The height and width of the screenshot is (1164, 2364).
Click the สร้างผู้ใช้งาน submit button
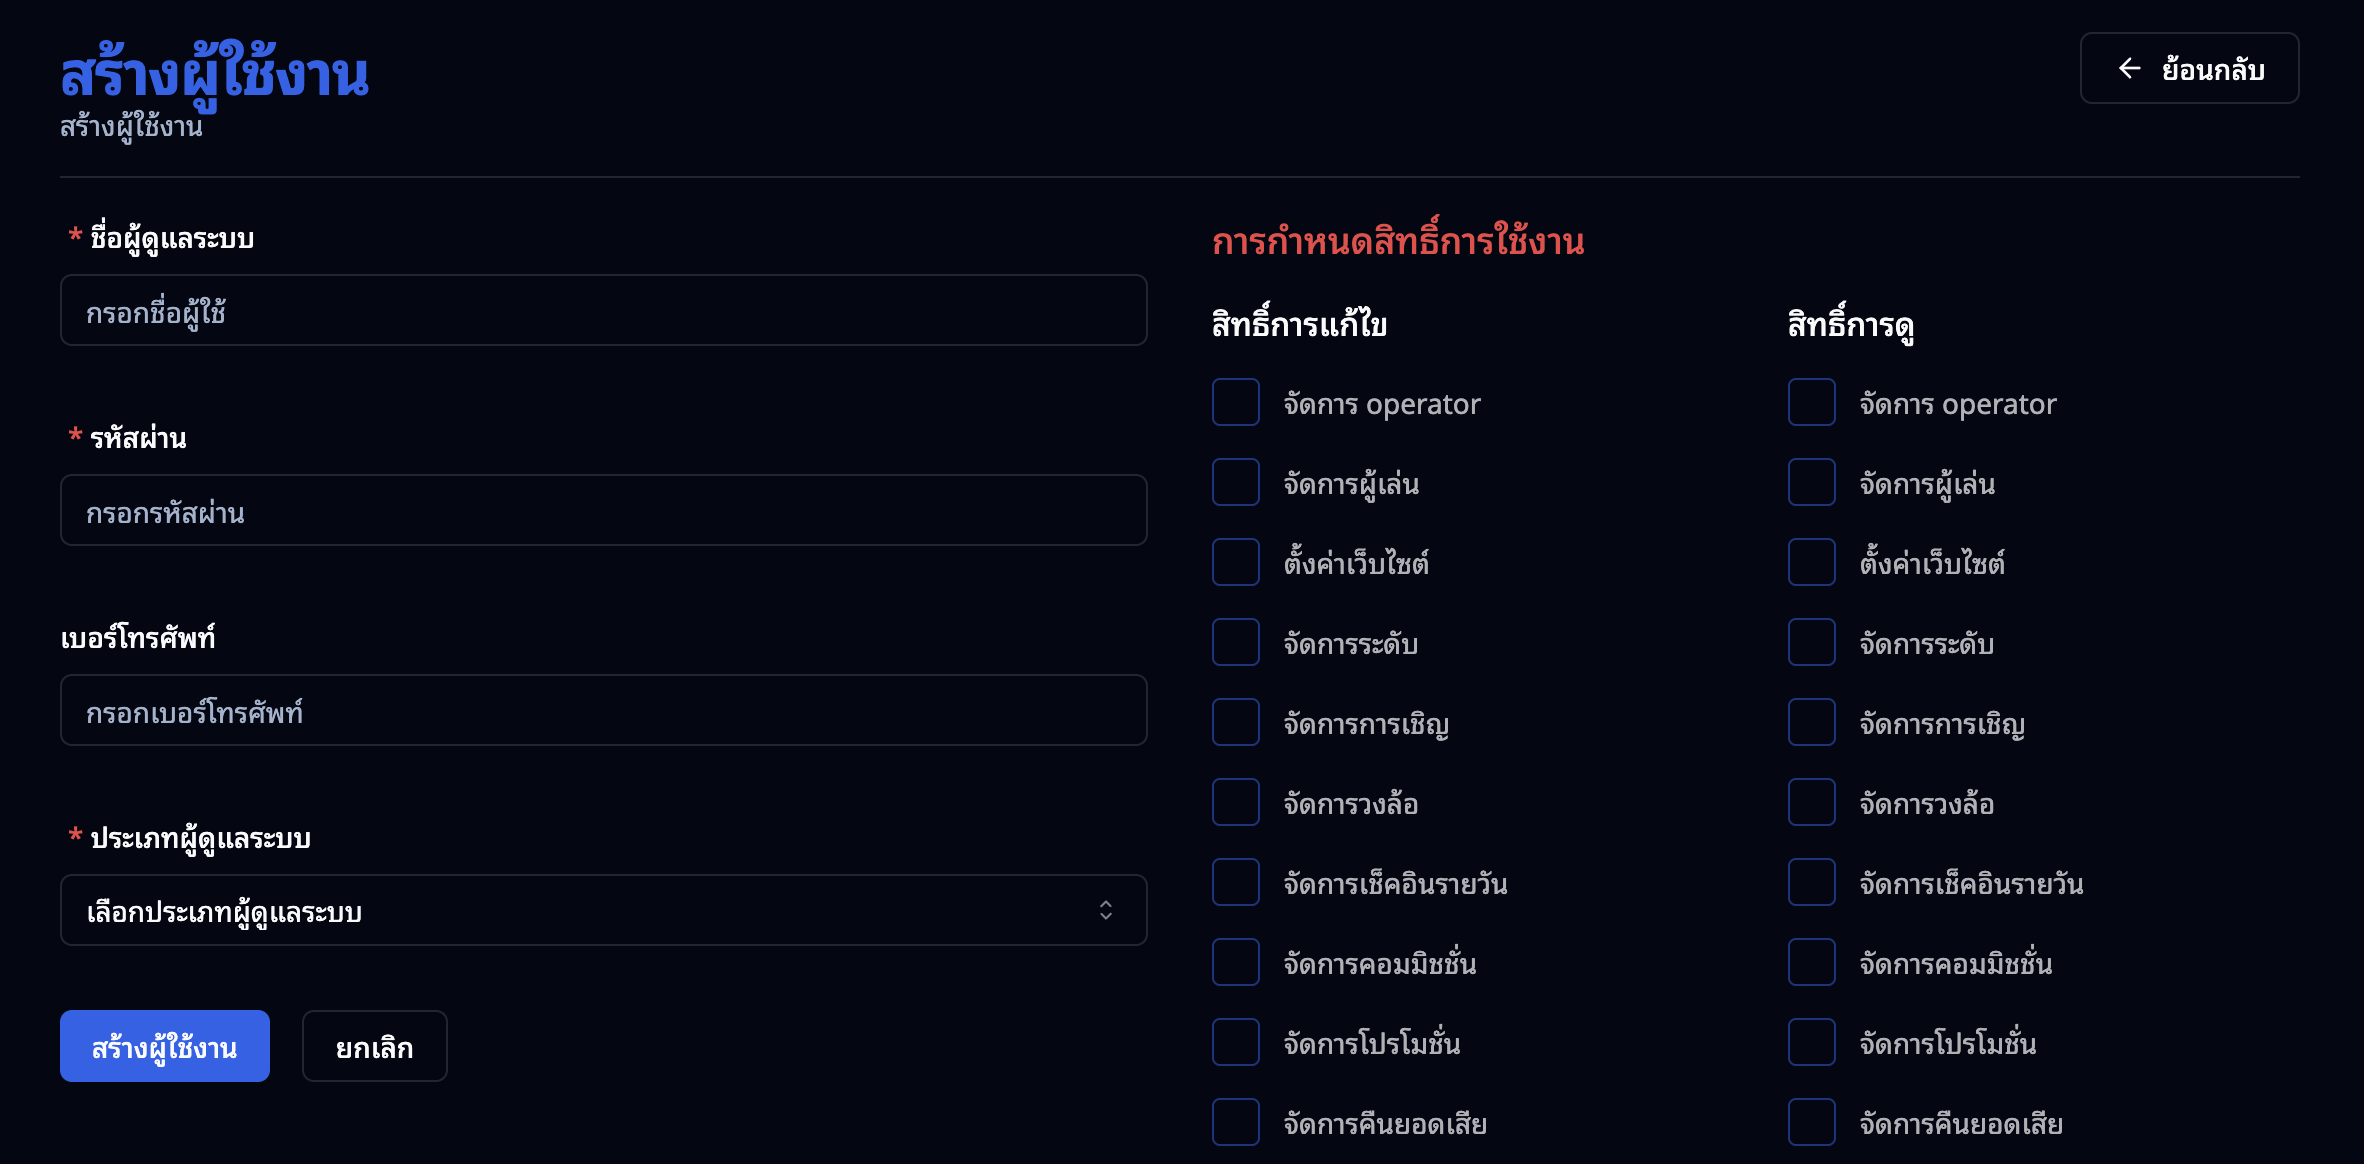[164, 1045]
